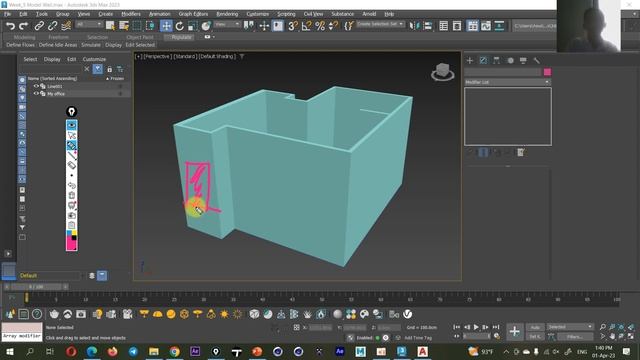Open the Motion command panel tab
The height and width of the screenshot is (360, 640).
point(510,60)
